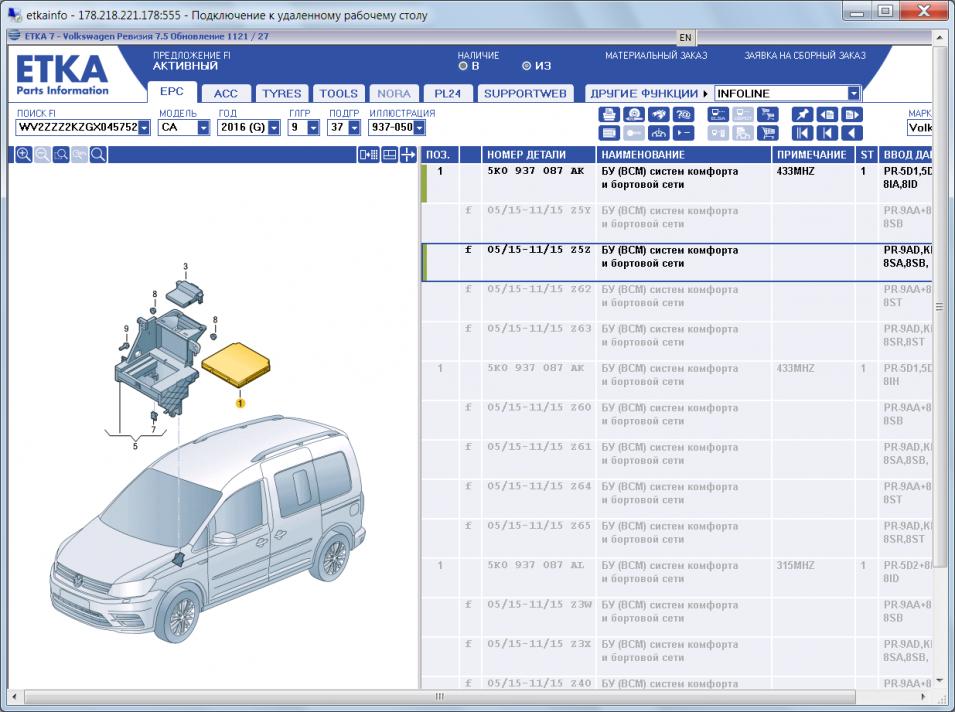Click the upper shopping cart icon

[x=768, y=115]
